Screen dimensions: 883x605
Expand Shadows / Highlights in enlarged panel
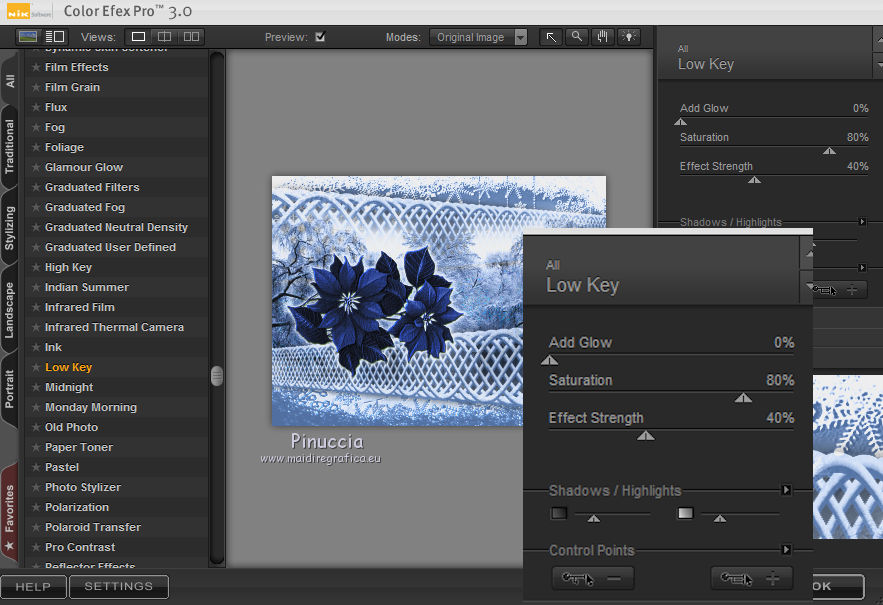(786, 490)
